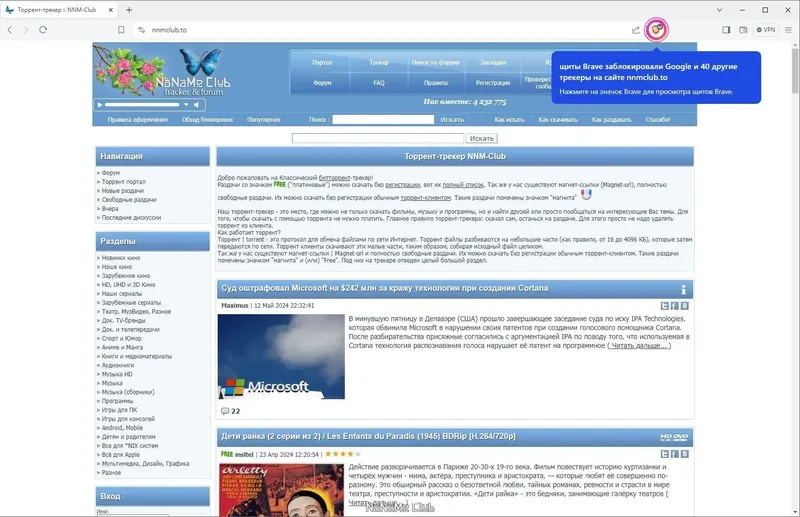This screenshot has width=800, height=517.
Task: Open Последние дискуссии navigation link
Action: click(x=131, y=217)
